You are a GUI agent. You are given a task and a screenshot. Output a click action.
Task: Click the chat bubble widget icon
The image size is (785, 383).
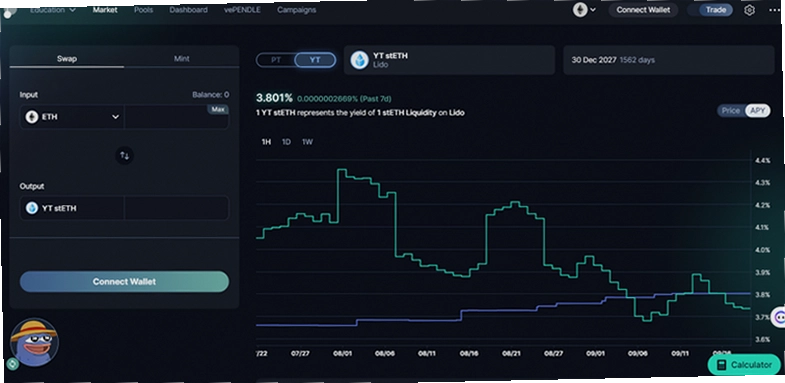(778, 317)
